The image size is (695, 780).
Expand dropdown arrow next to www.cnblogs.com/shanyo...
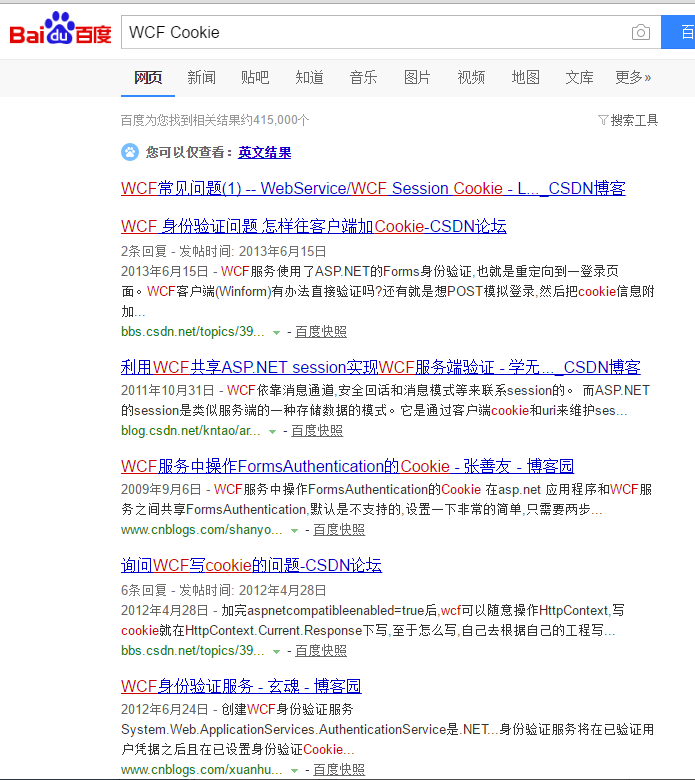pyautogui.click(x=294, y=530)
